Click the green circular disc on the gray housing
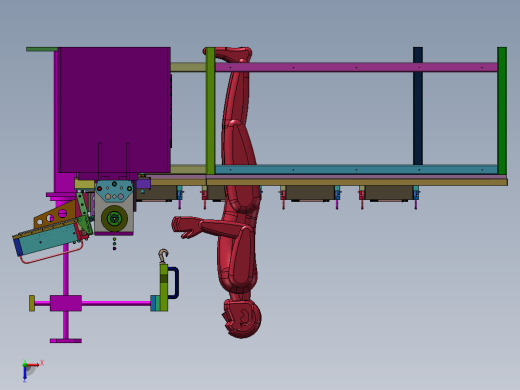 [114, 218]
